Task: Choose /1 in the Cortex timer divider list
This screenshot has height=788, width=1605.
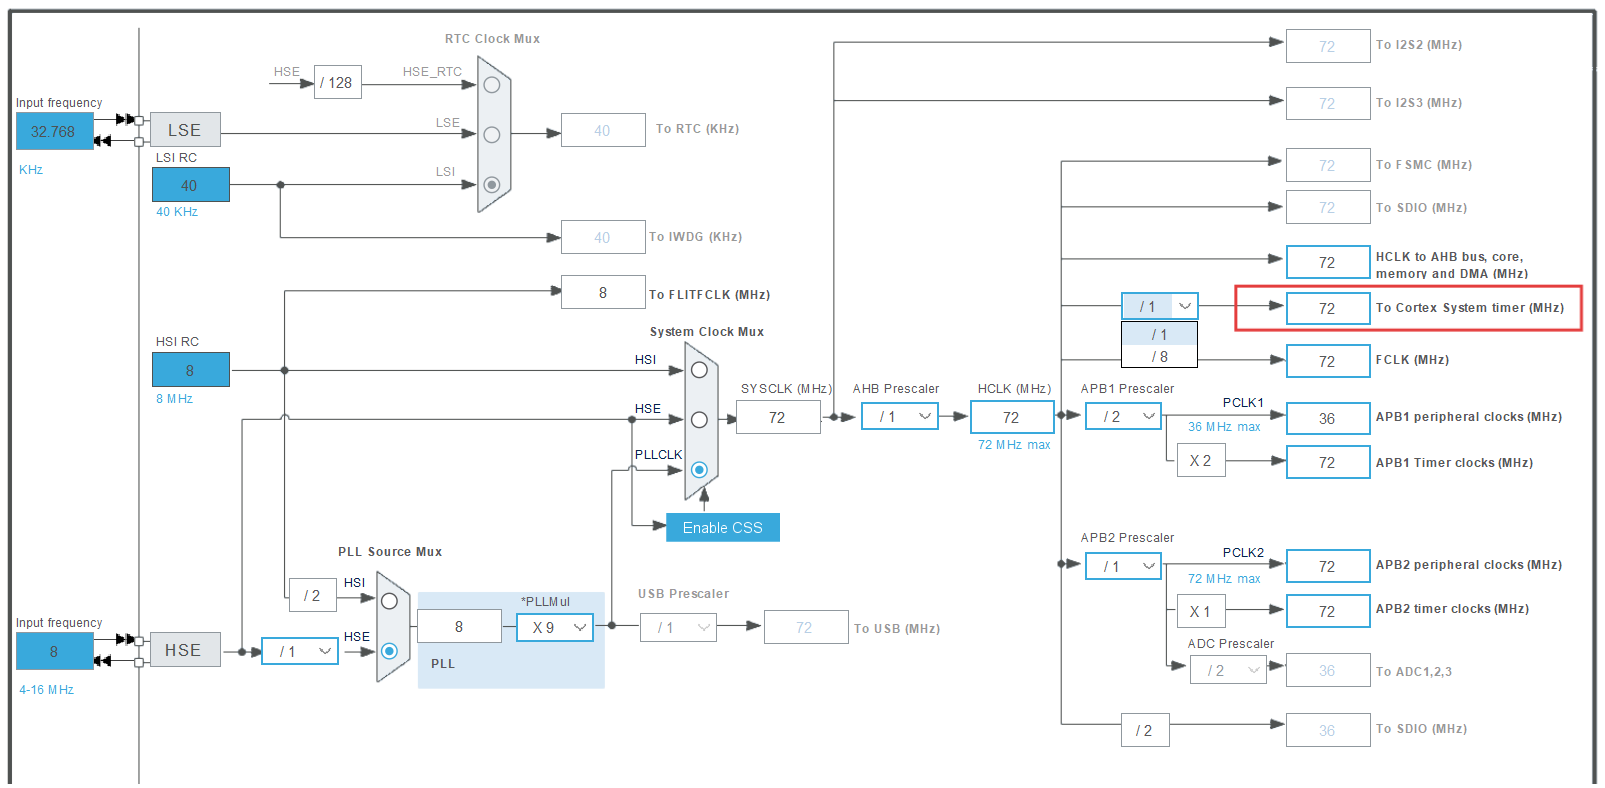Action: [1159, 335]
